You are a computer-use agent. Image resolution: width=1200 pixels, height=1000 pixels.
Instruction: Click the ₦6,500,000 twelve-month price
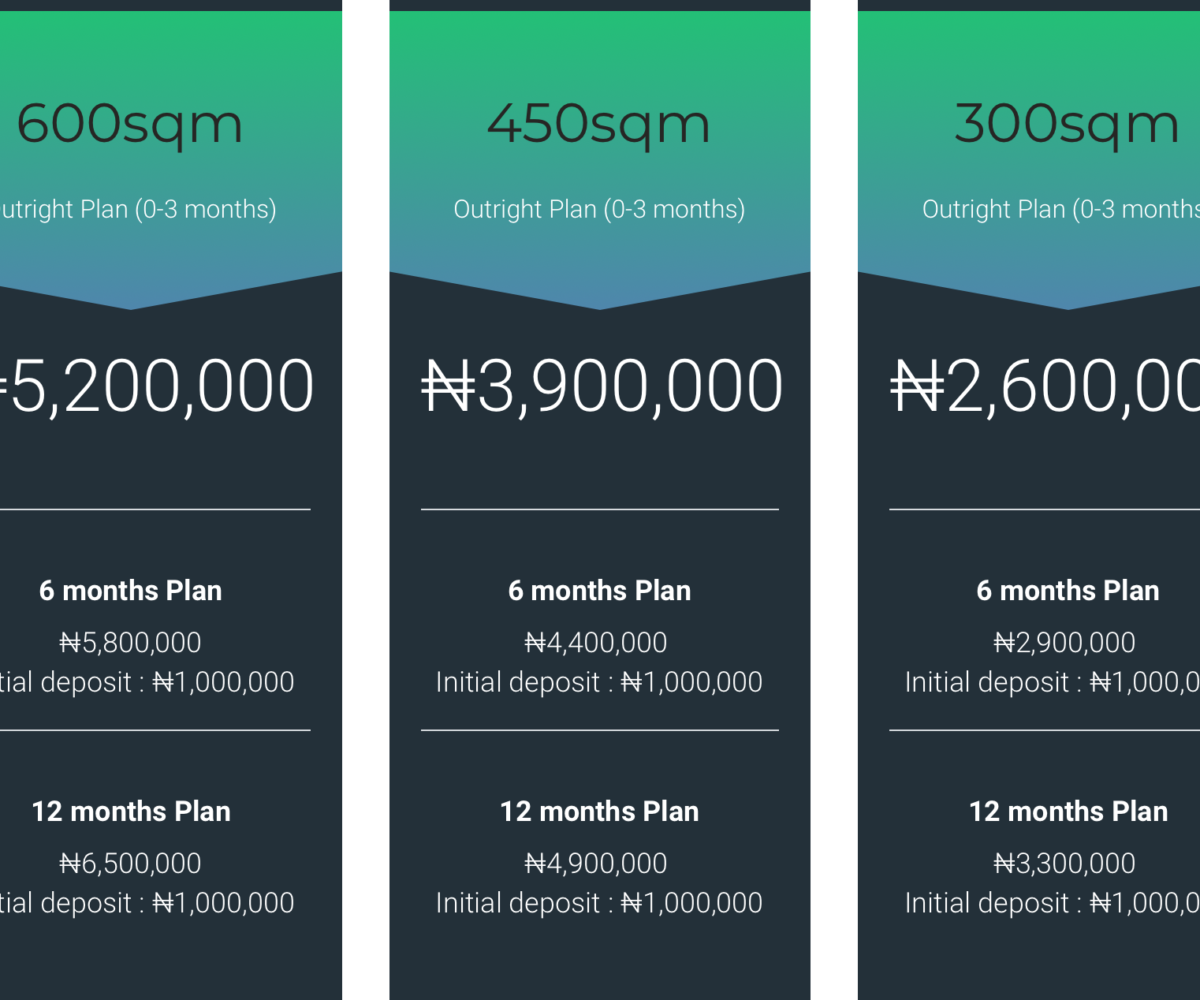point(130,864)
